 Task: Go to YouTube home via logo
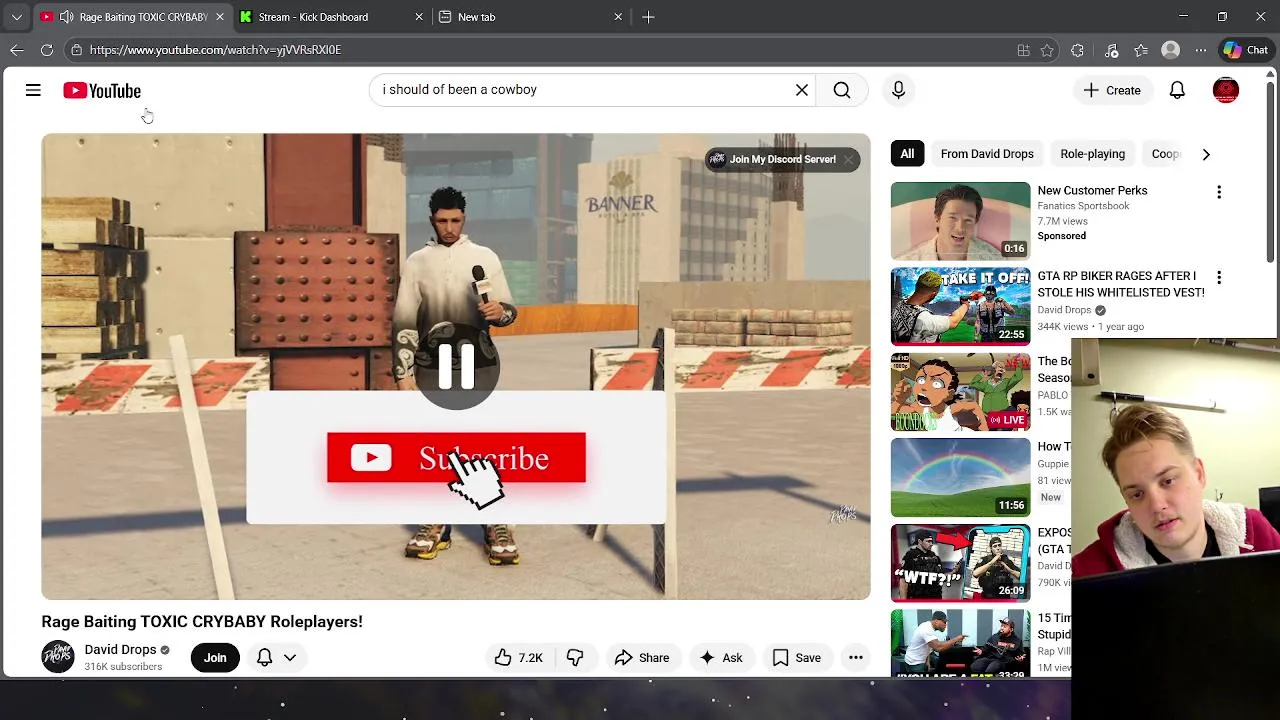tap(102, 91)
